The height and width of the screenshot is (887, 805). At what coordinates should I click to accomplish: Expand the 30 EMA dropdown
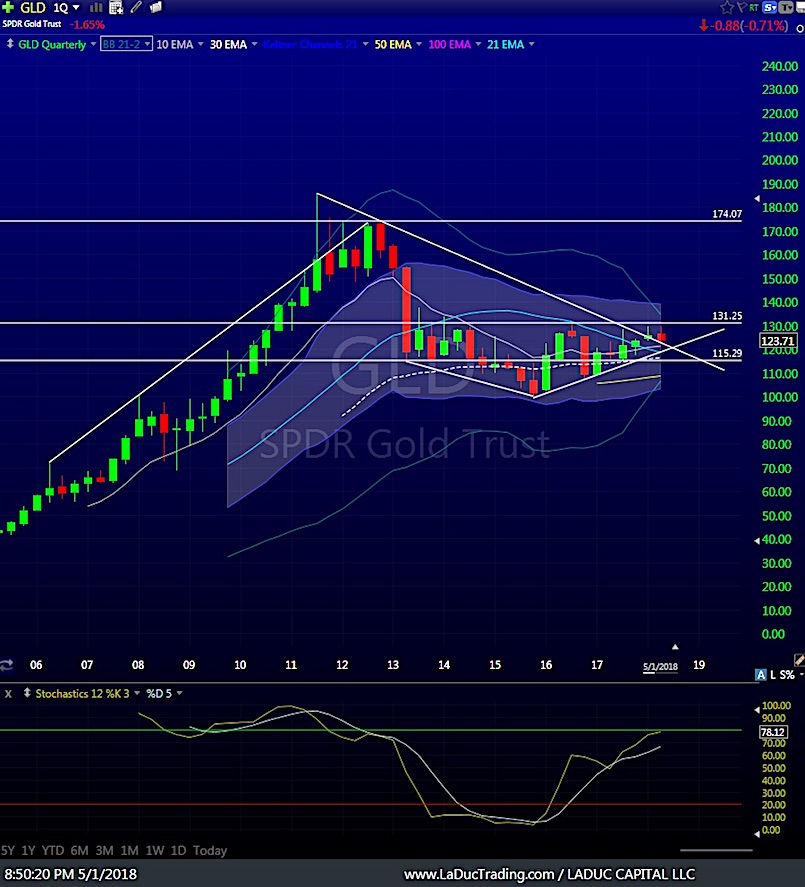coord(254,44)
